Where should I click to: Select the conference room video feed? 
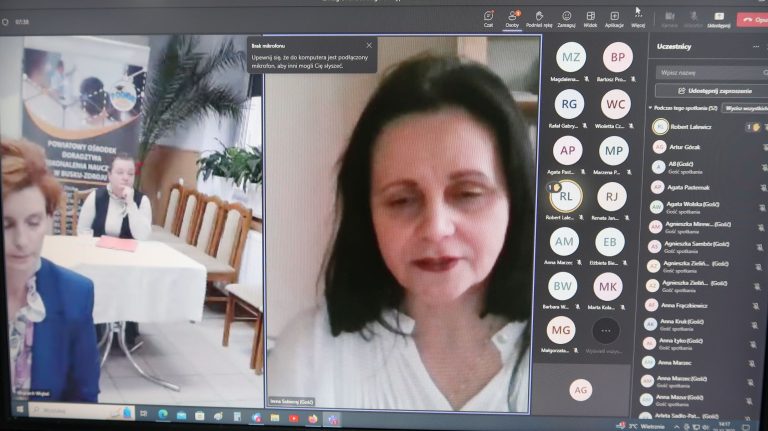click(131, 219)
